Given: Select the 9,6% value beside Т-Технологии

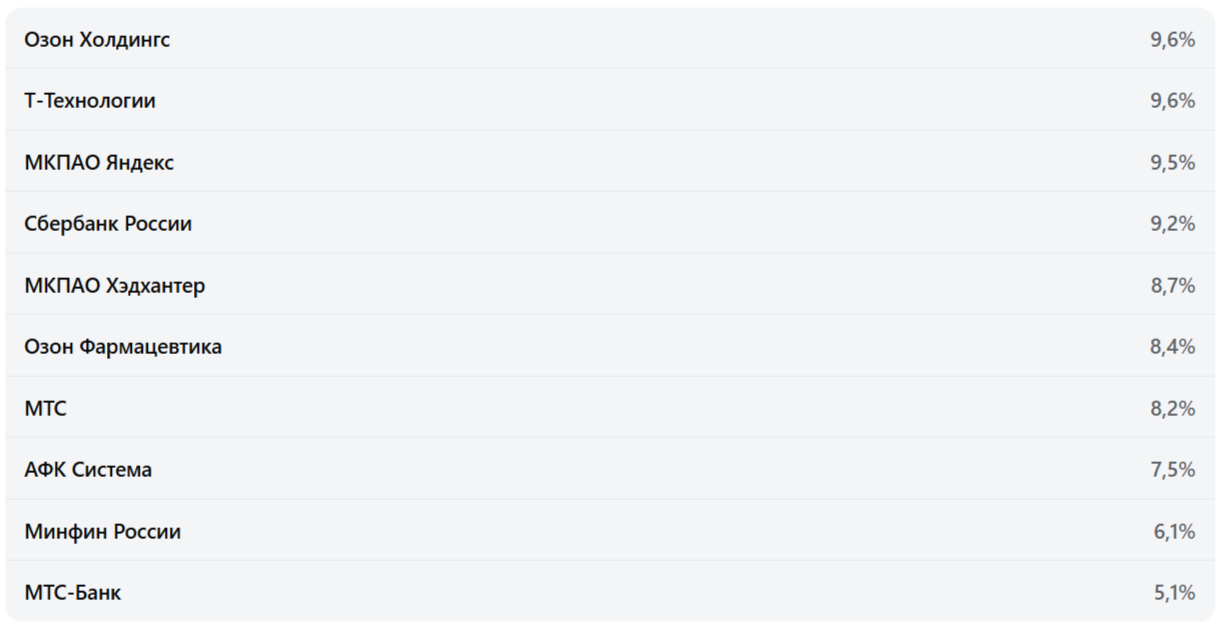Looking at the screenshot, I should (1172, 101).
